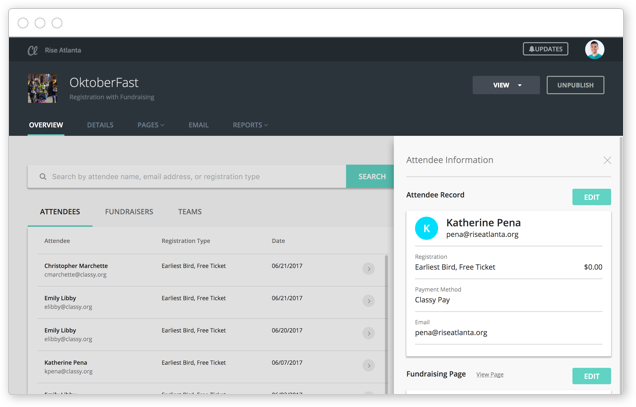Click the $0.00 registration amount
The image size is (636, 407).
pos(593,267)
